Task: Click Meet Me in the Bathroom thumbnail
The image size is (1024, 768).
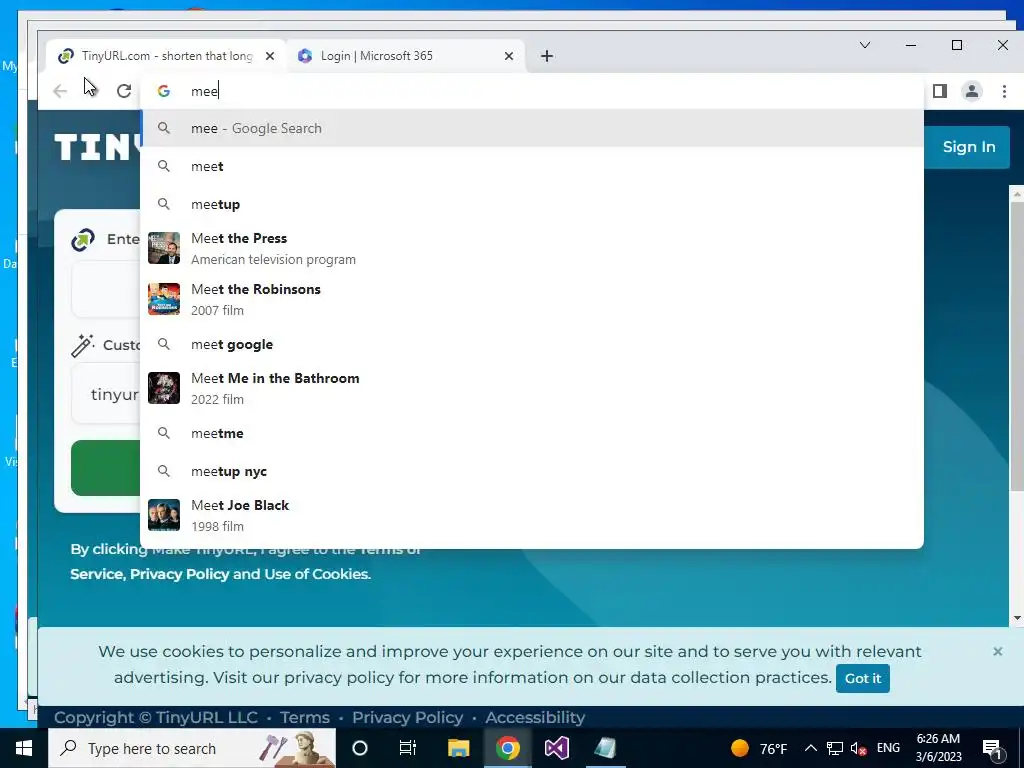Action: [164, 388]
